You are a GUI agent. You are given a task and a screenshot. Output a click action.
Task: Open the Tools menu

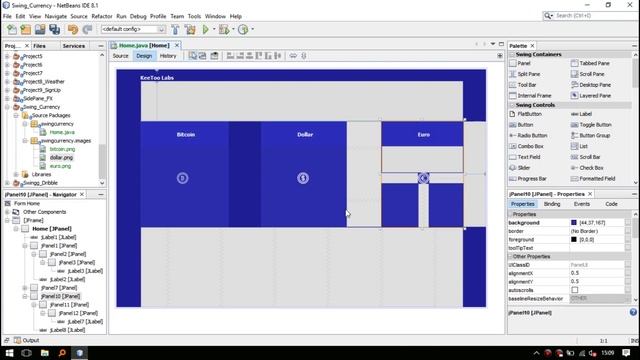(x=194, y=16)
